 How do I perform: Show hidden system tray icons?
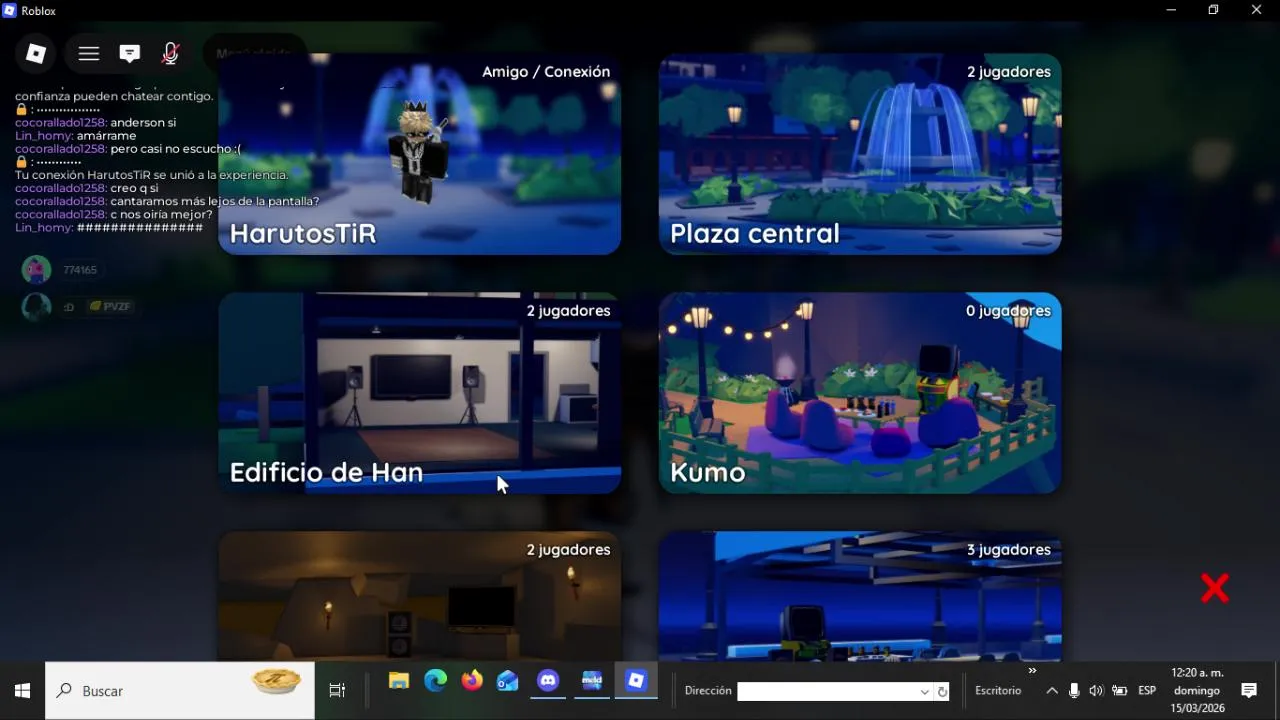coord(1052,691)
